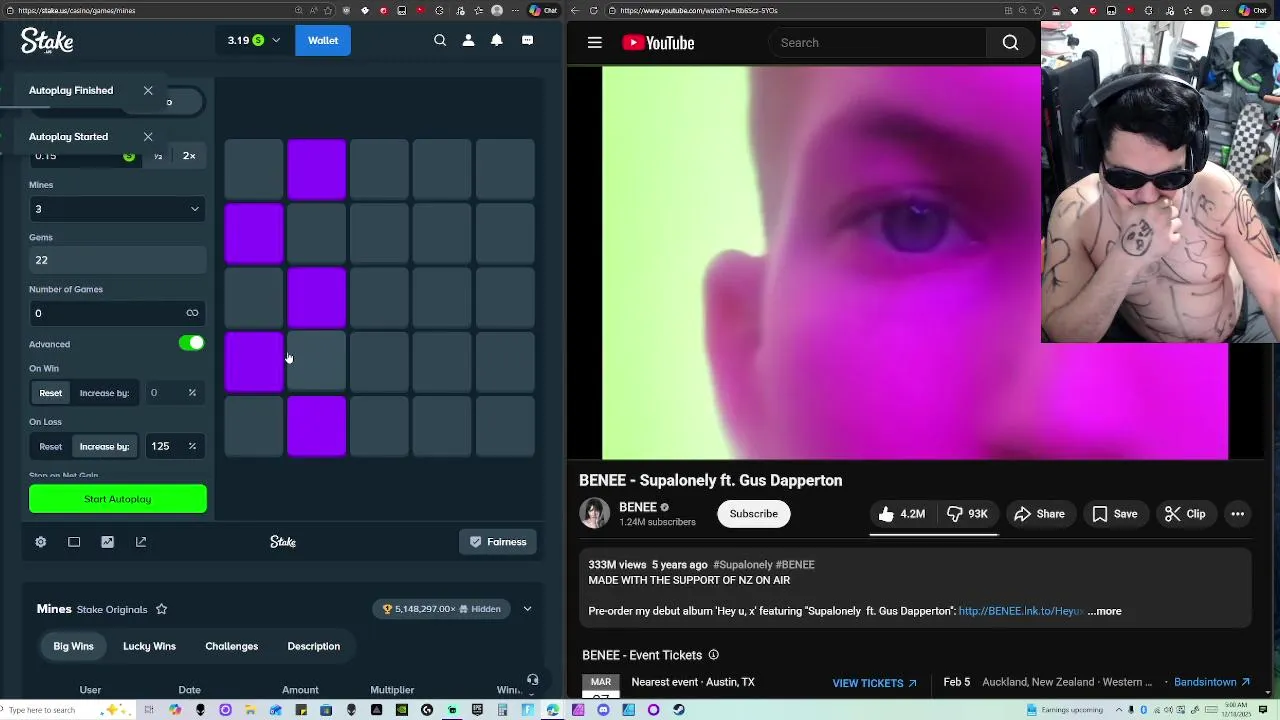Click the event tickets info icon
The image size is (1280, 720).
[713, 655]
